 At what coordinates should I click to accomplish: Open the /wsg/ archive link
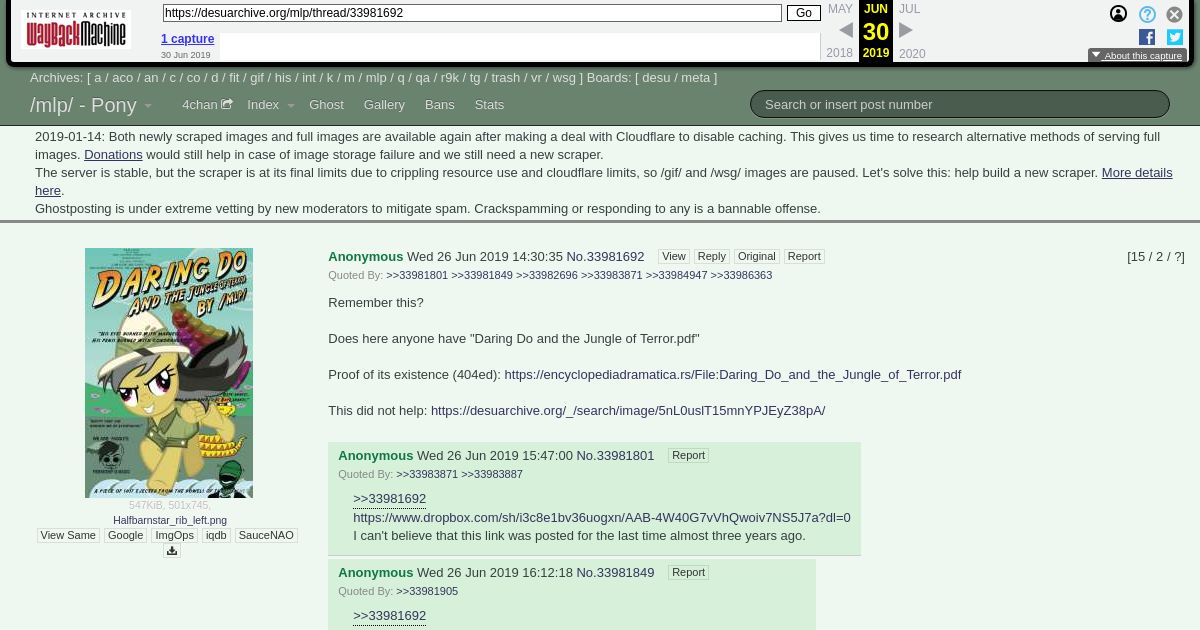pos(564,77)
